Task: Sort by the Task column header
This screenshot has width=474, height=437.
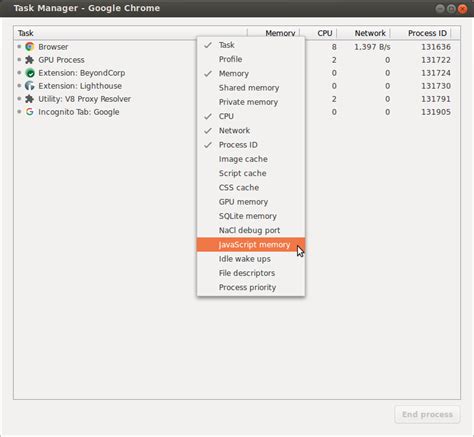Action: click(26, 33)
